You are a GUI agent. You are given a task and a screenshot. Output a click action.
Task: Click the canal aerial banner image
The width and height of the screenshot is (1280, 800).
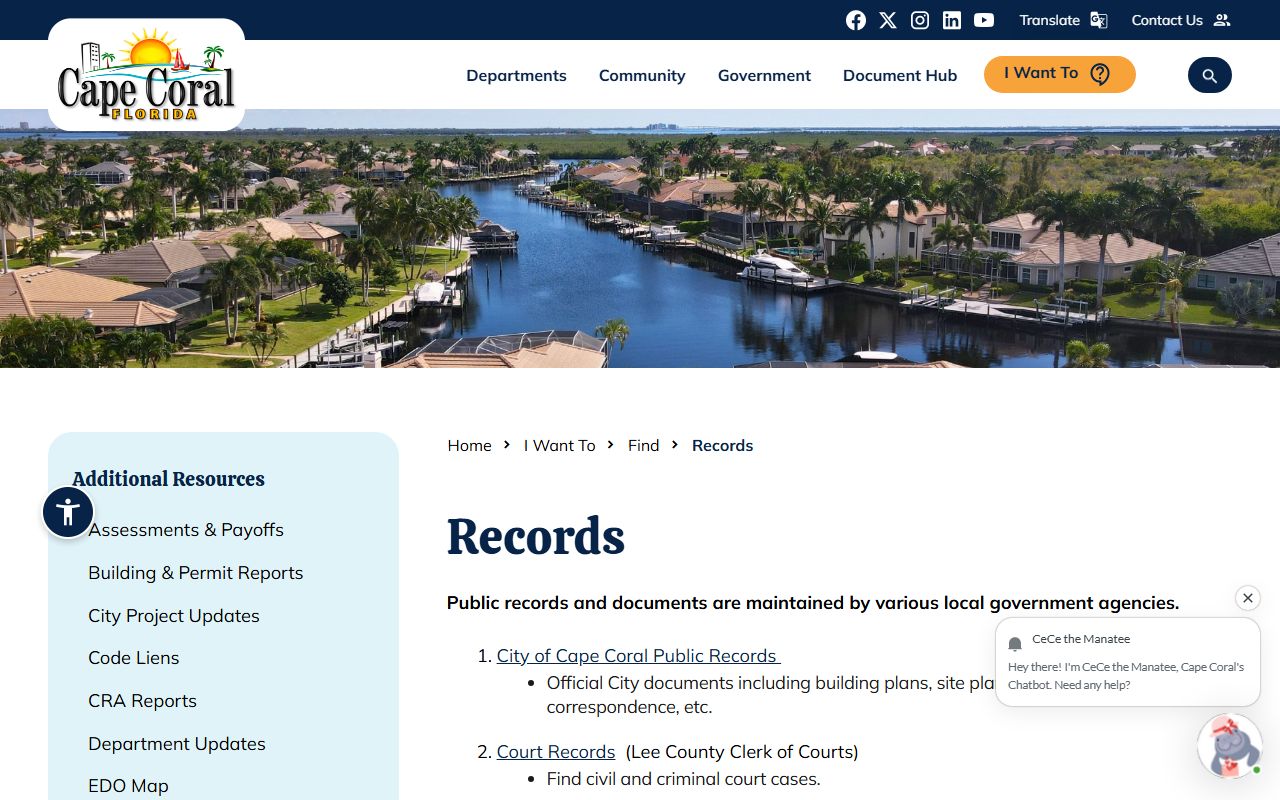click(x=640, y=238)
